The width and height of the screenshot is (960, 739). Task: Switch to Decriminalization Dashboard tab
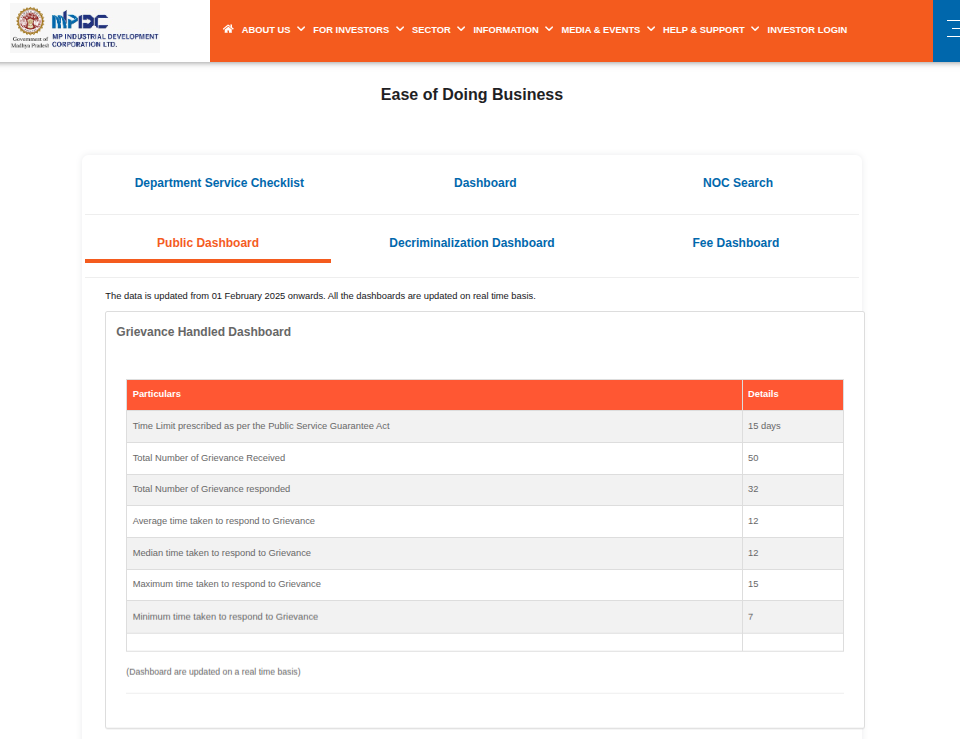[471, 243]
